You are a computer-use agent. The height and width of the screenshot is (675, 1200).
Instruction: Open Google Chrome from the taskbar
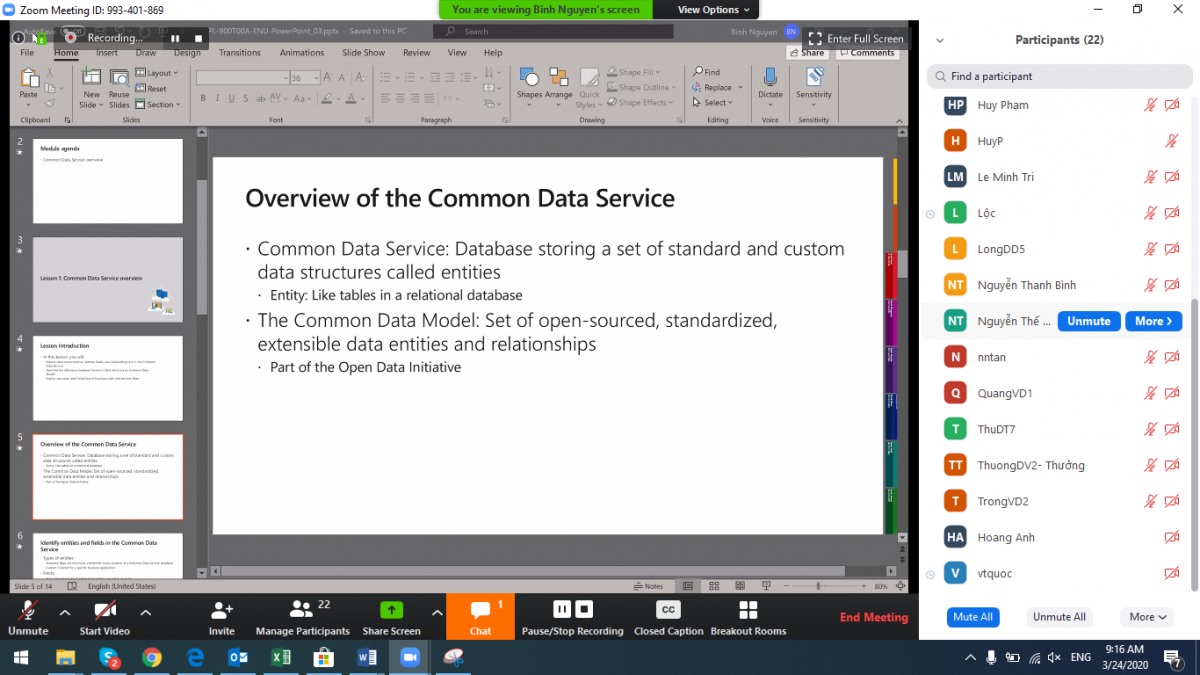click(x=152, y=657)
